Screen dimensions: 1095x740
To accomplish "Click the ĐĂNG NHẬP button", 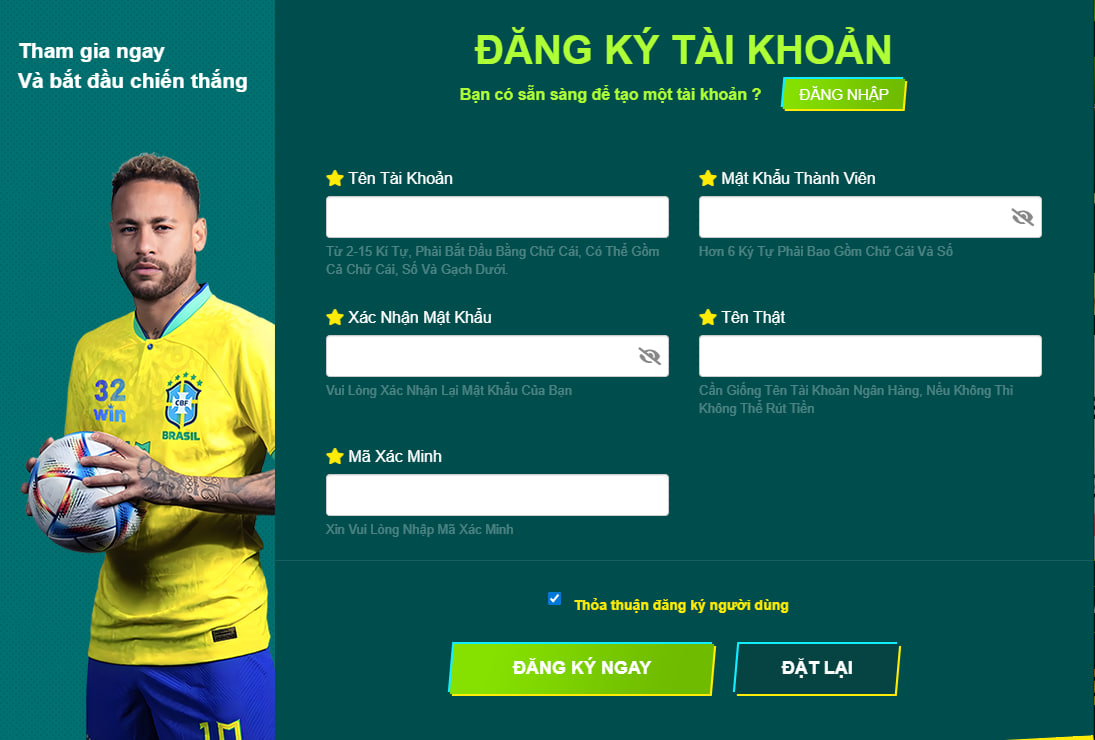I will tap(844, 94).
